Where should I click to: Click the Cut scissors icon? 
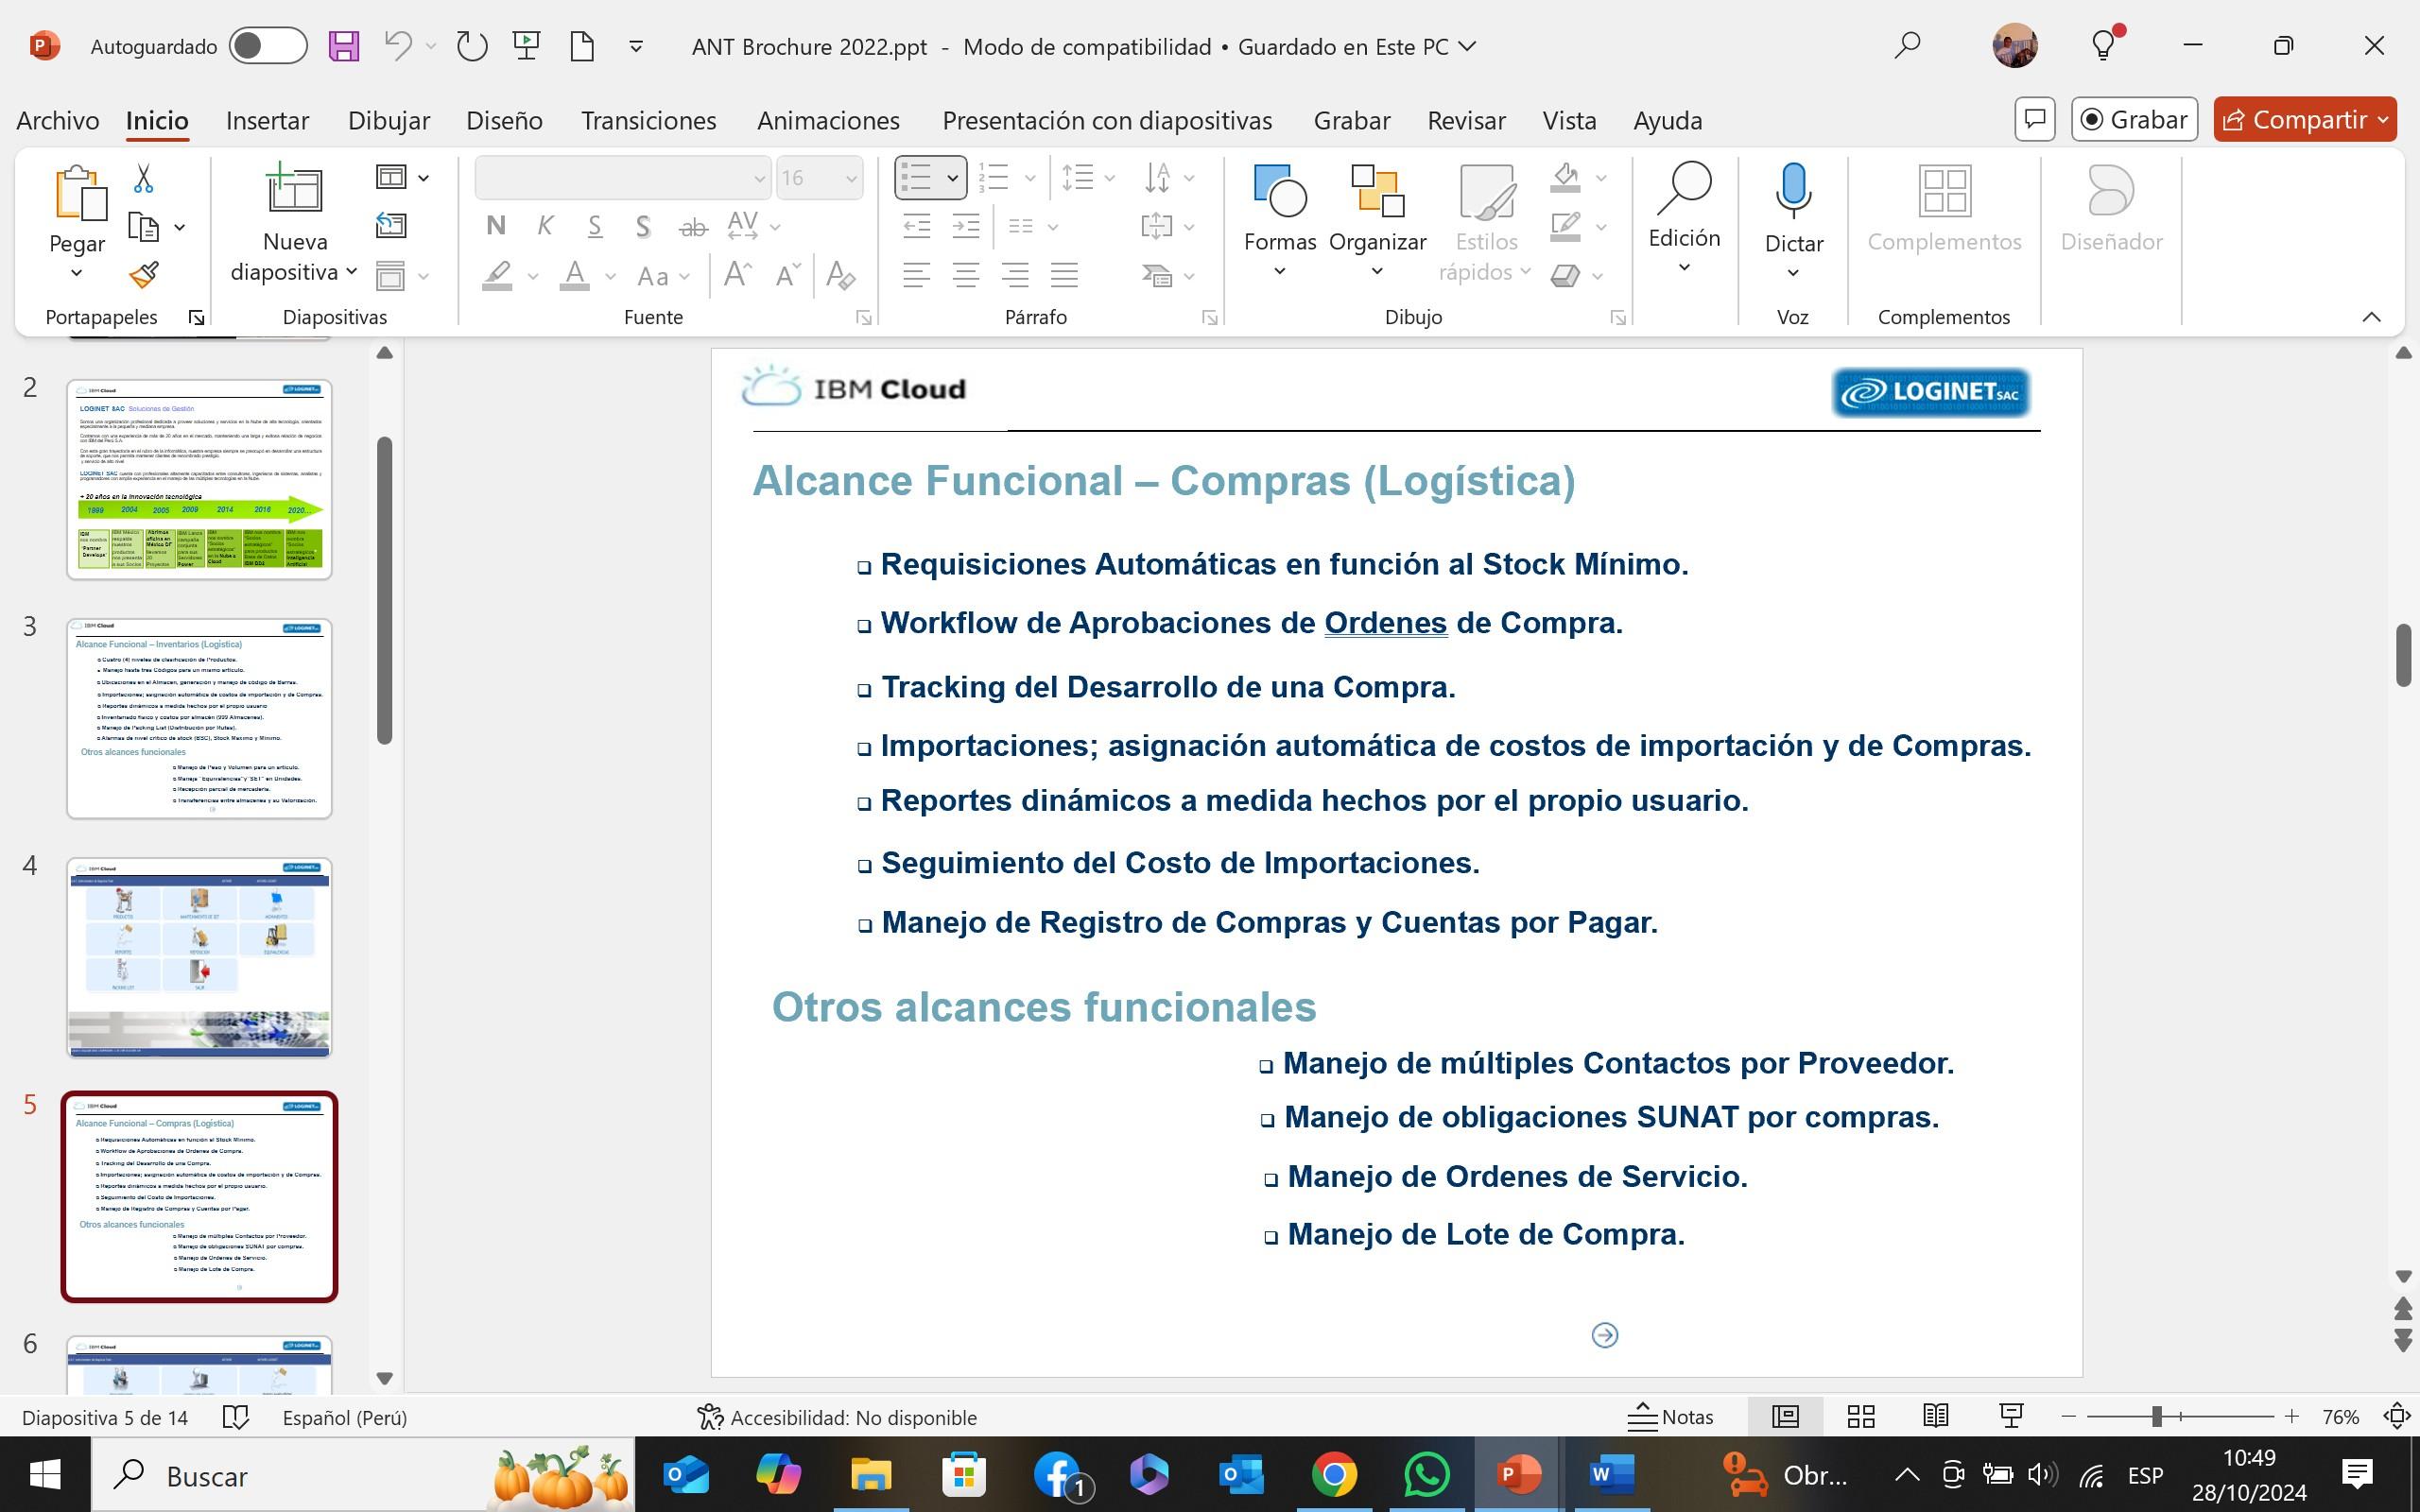[143, 179]
